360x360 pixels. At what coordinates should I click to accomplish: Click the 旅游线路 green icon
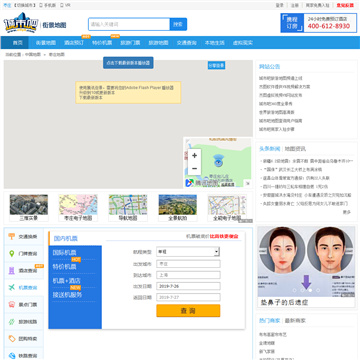12,322
